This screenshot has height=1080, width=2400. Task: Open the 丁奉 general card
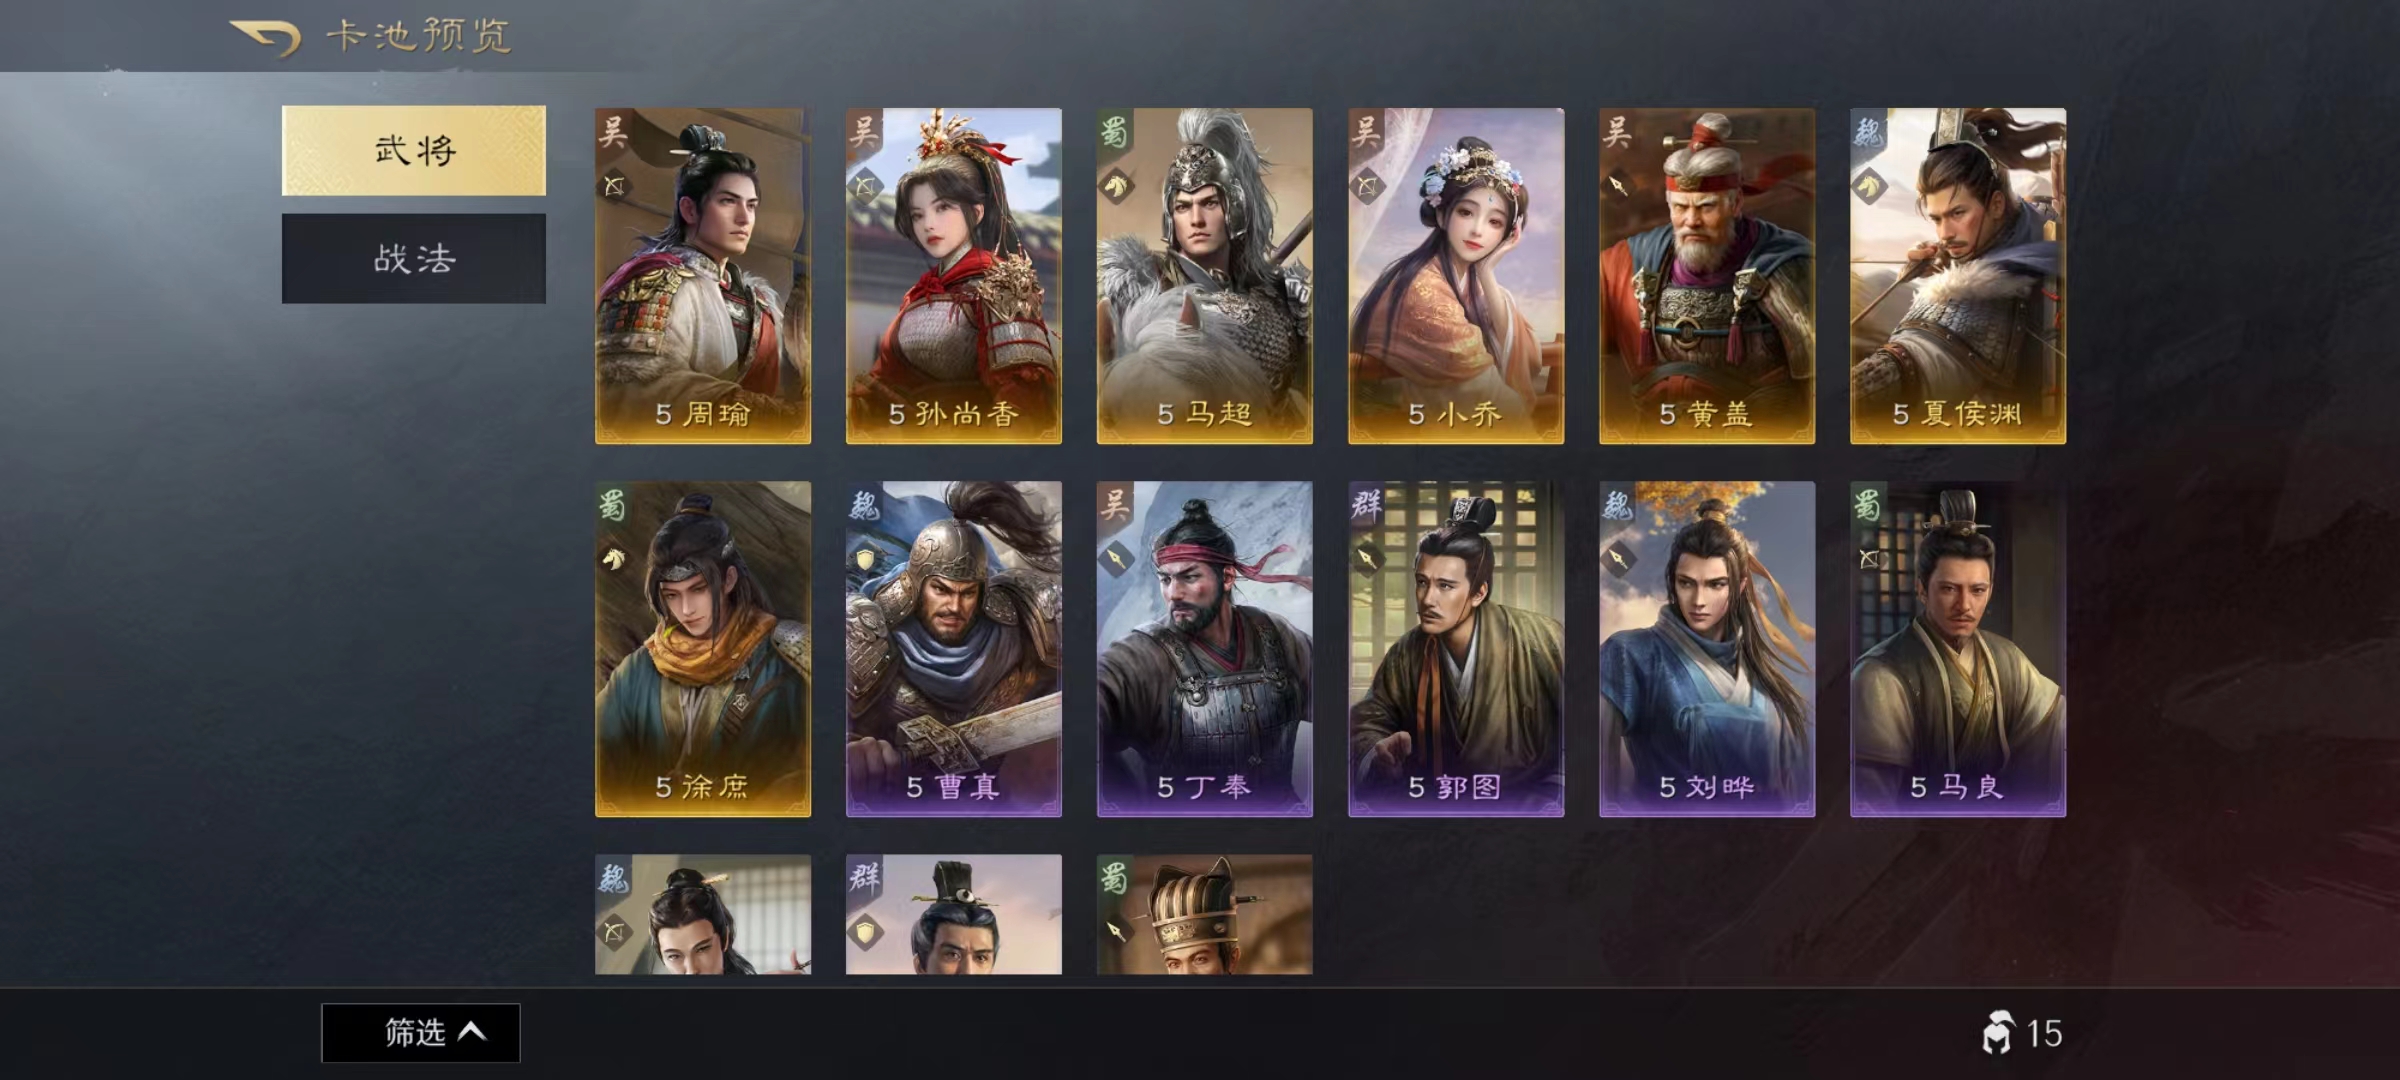point(1205,649)
